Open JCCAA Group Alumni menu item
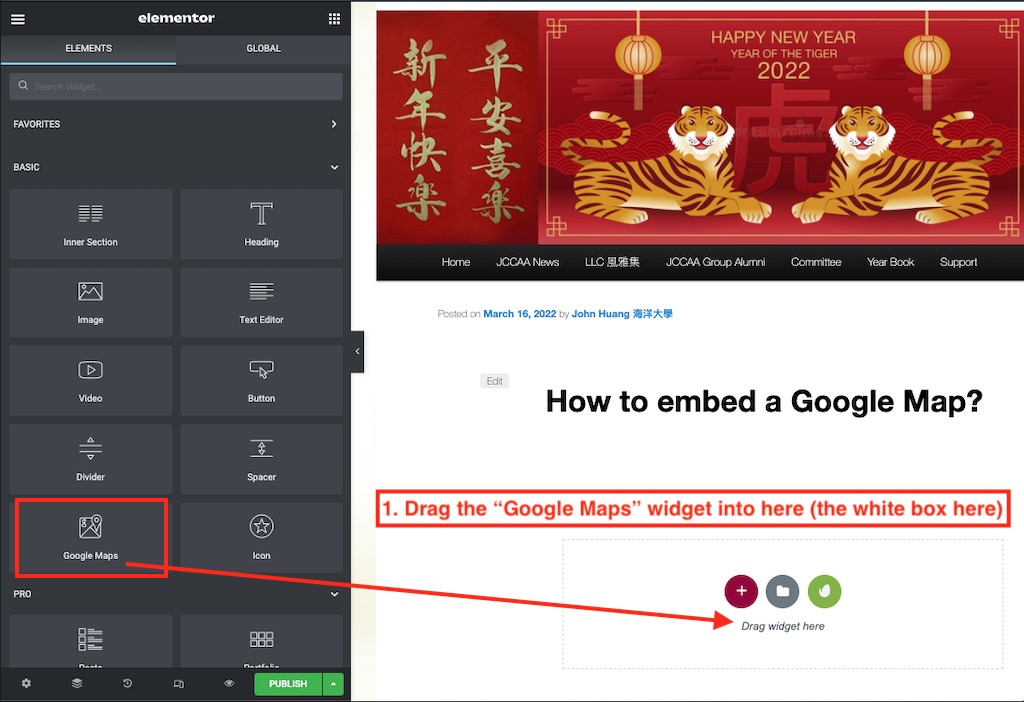This screenshot has width=1024, height=702. [x=715, y=262]
